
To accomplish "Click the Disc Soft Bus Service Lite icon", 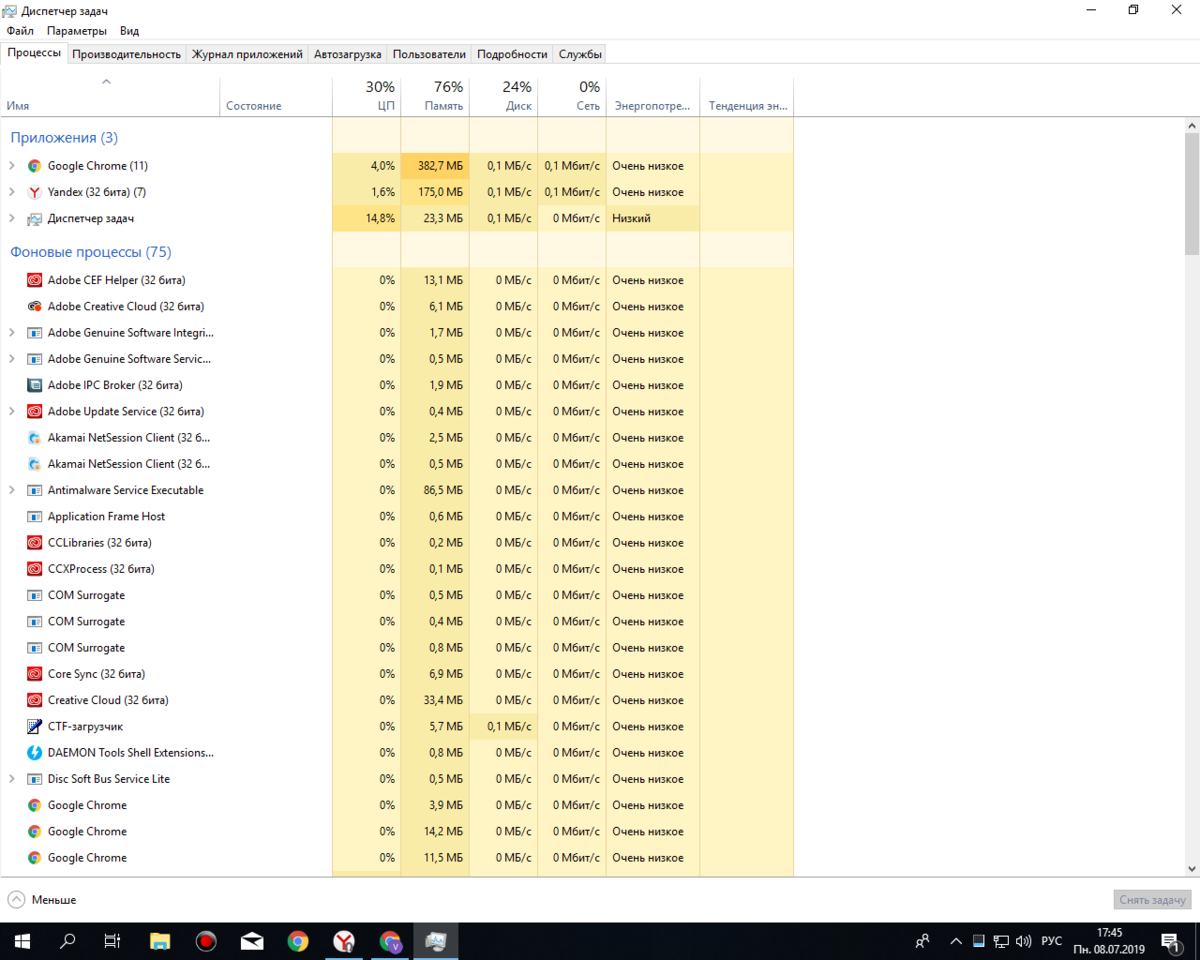I will coord(34,779).
